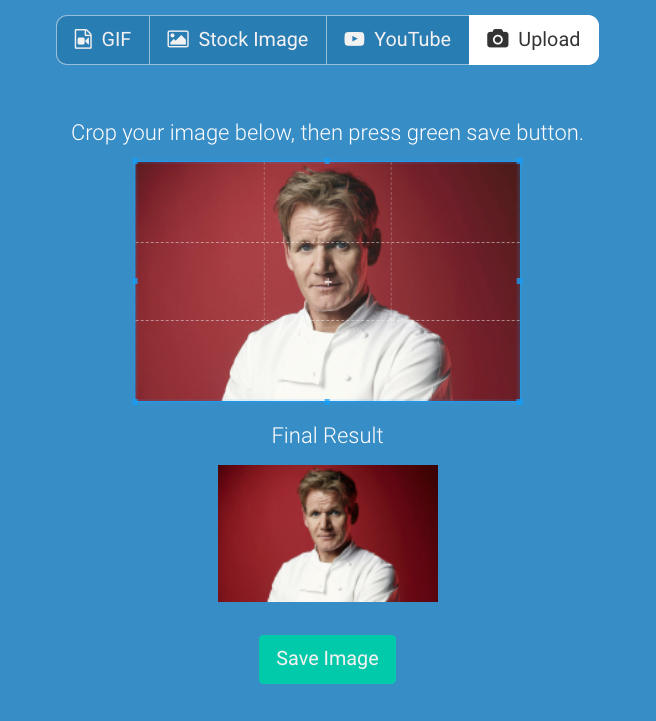Select the GIF tab label
The width and height of the screenshot is (656, 721).
click(116, 40)
